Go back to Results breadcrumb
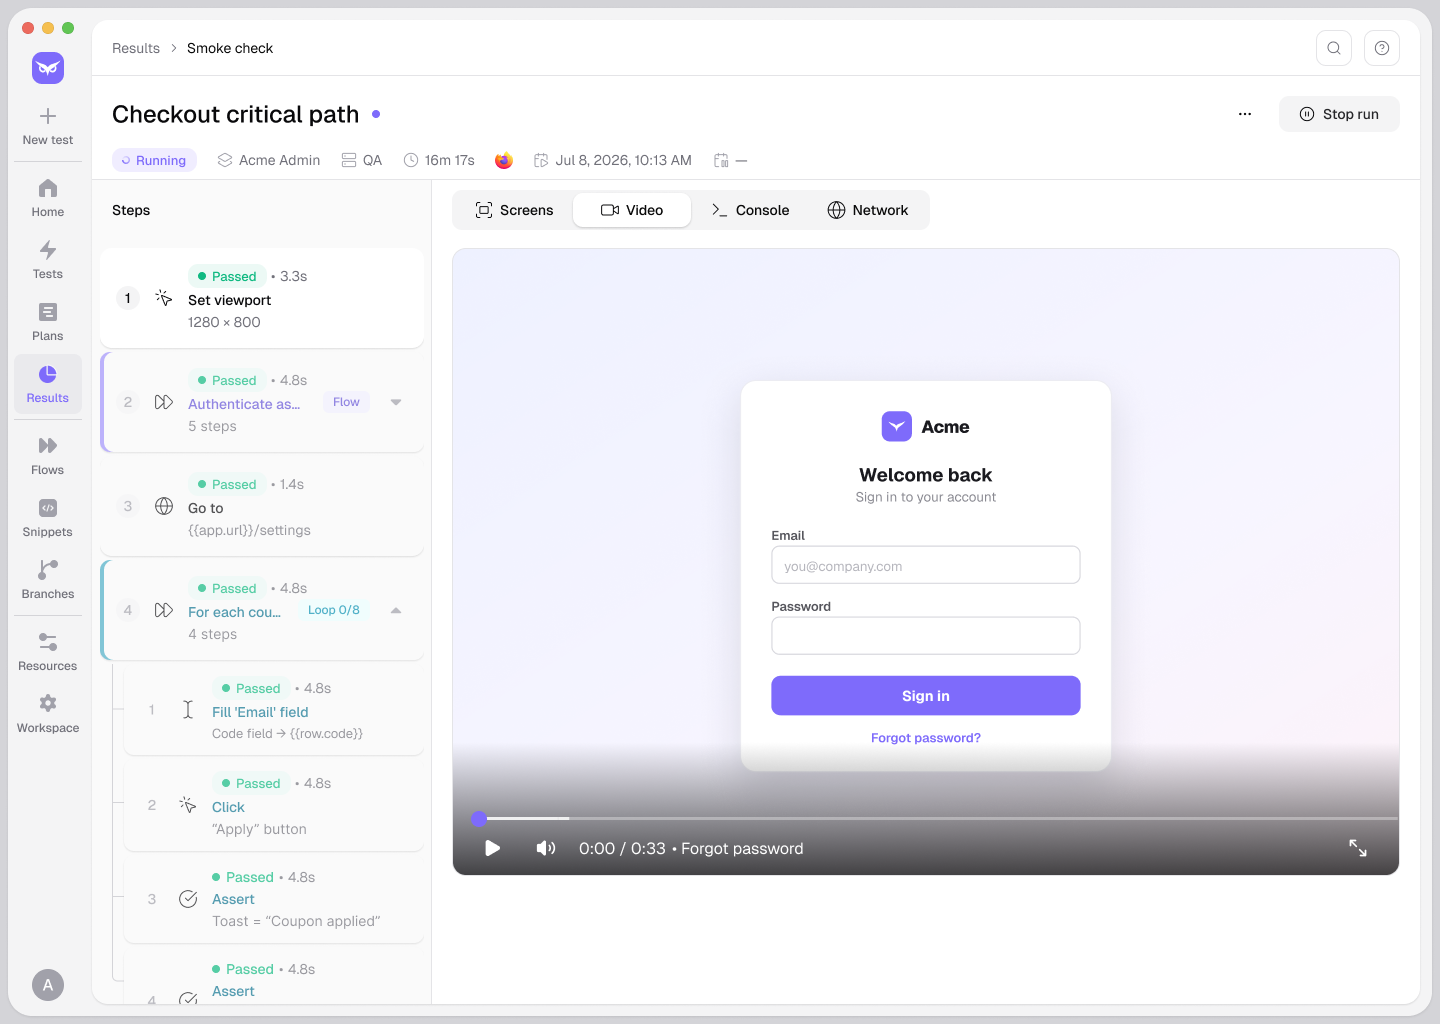 (136, 48)
